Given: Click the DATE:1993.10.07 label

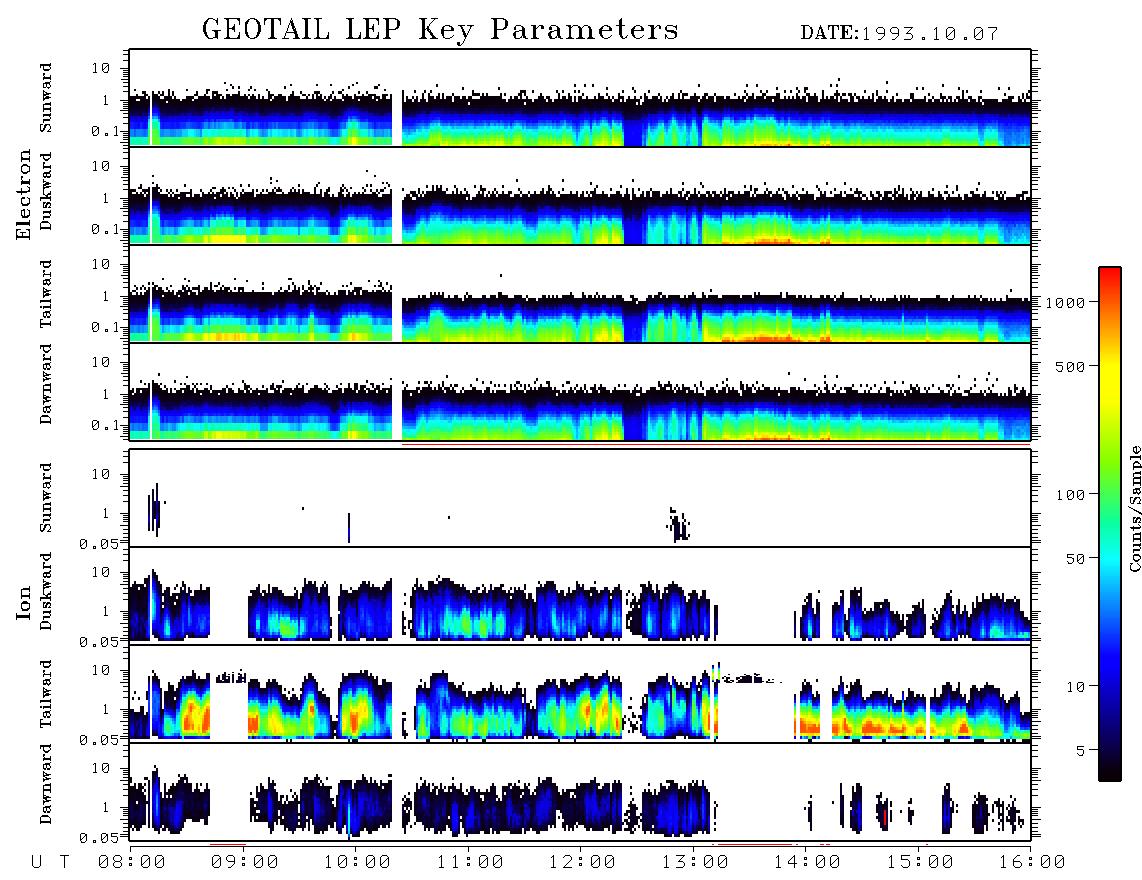Looking at the screenshot, I should tap(899, 34).
